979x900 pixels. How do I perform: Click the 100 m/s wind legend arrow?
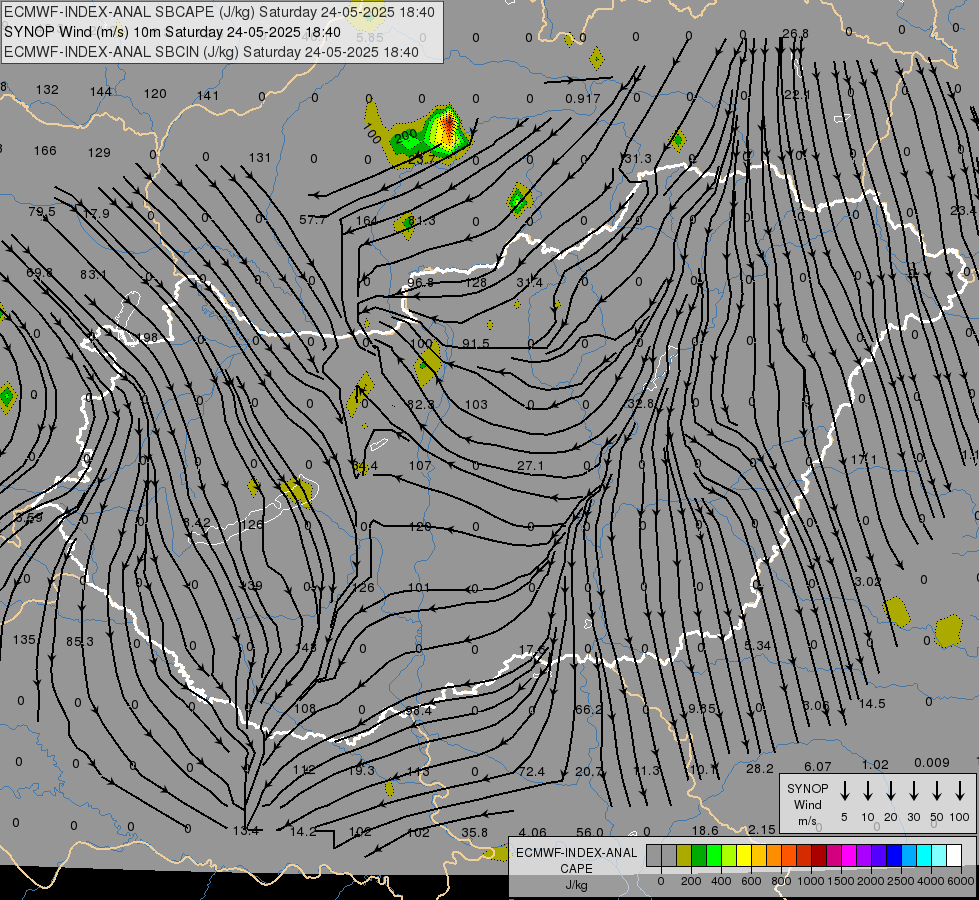(960, 791)
